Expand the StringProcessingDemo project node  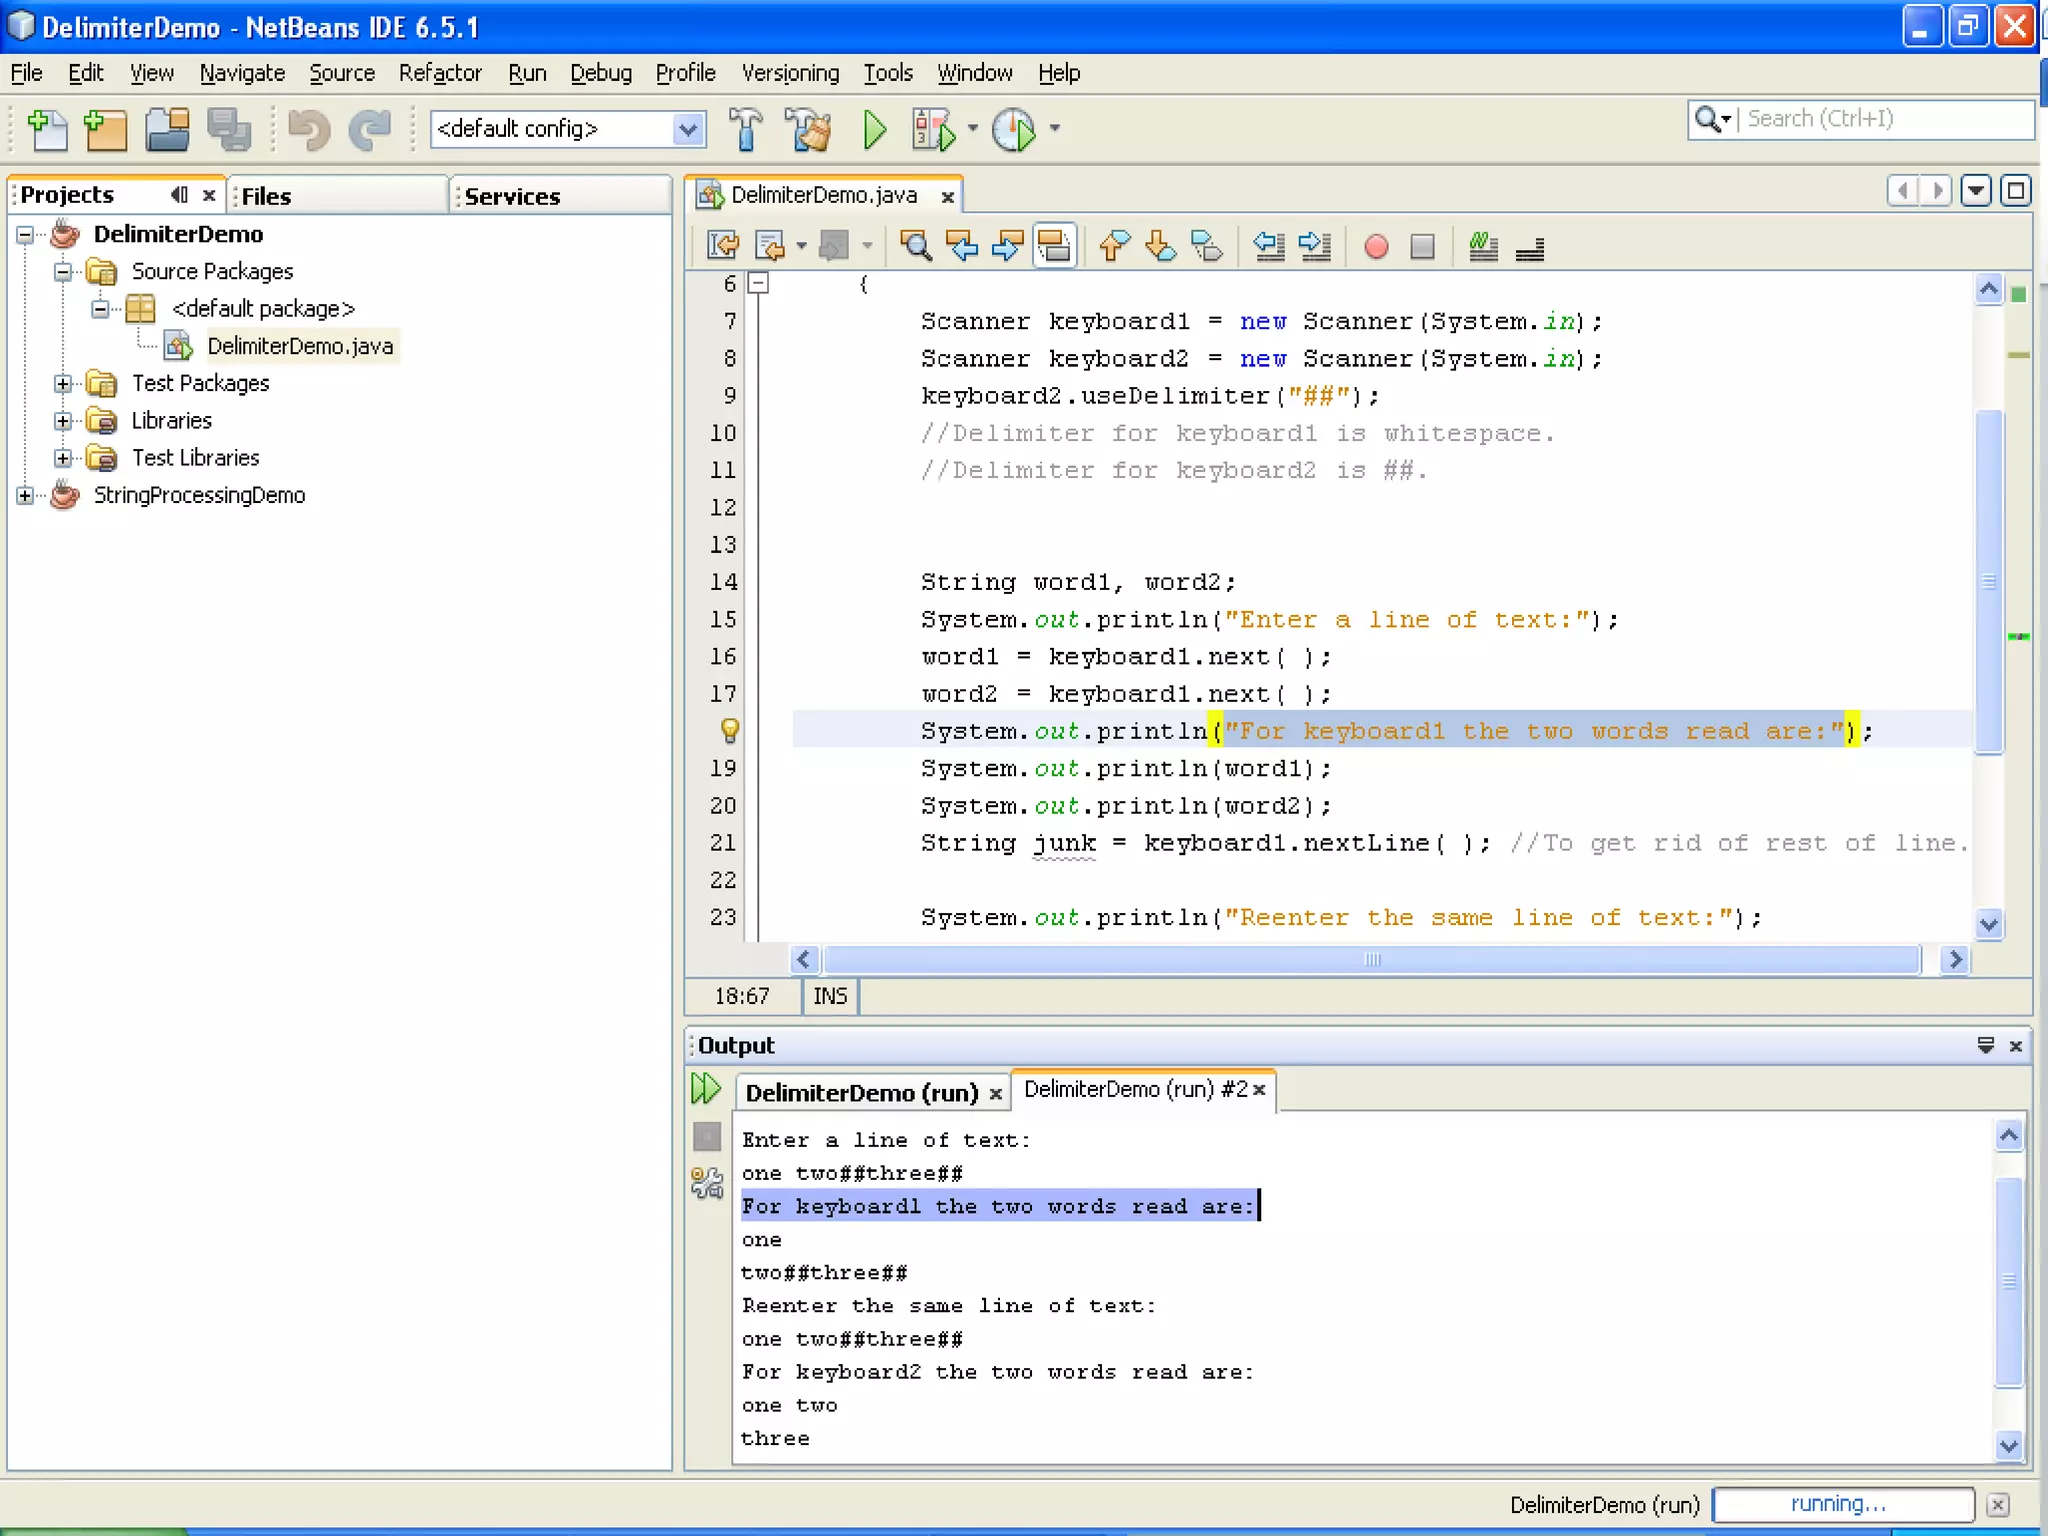[x=25, y=496]
